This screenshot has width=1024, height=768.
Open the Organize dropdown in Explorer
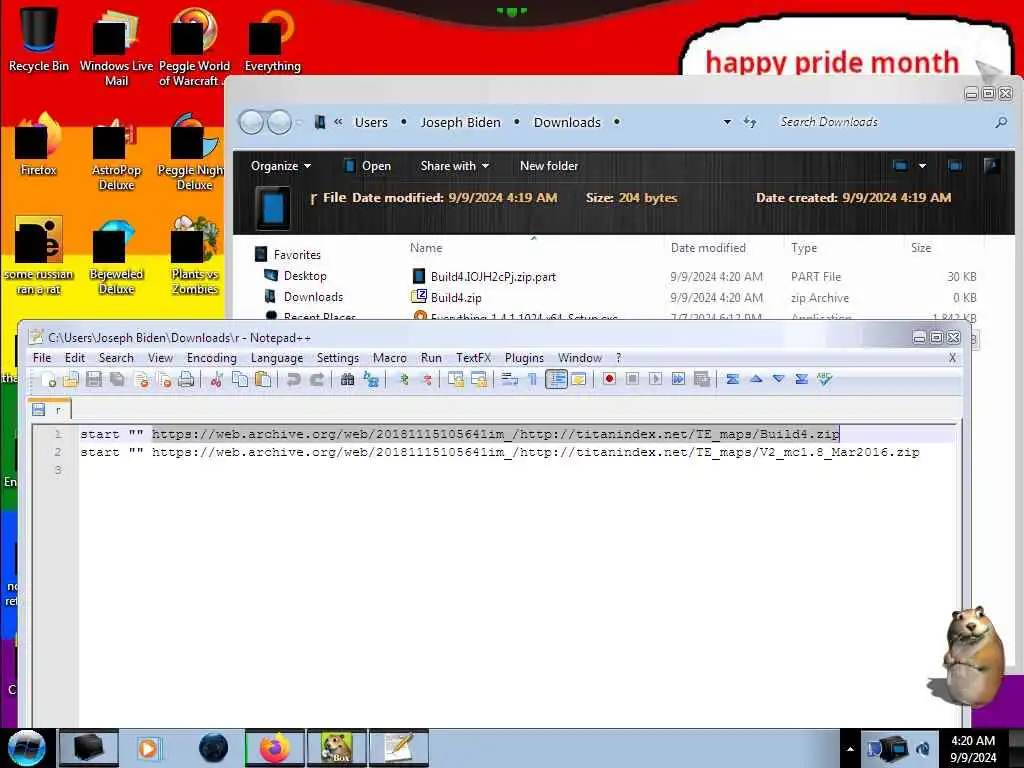pos(281,166)
